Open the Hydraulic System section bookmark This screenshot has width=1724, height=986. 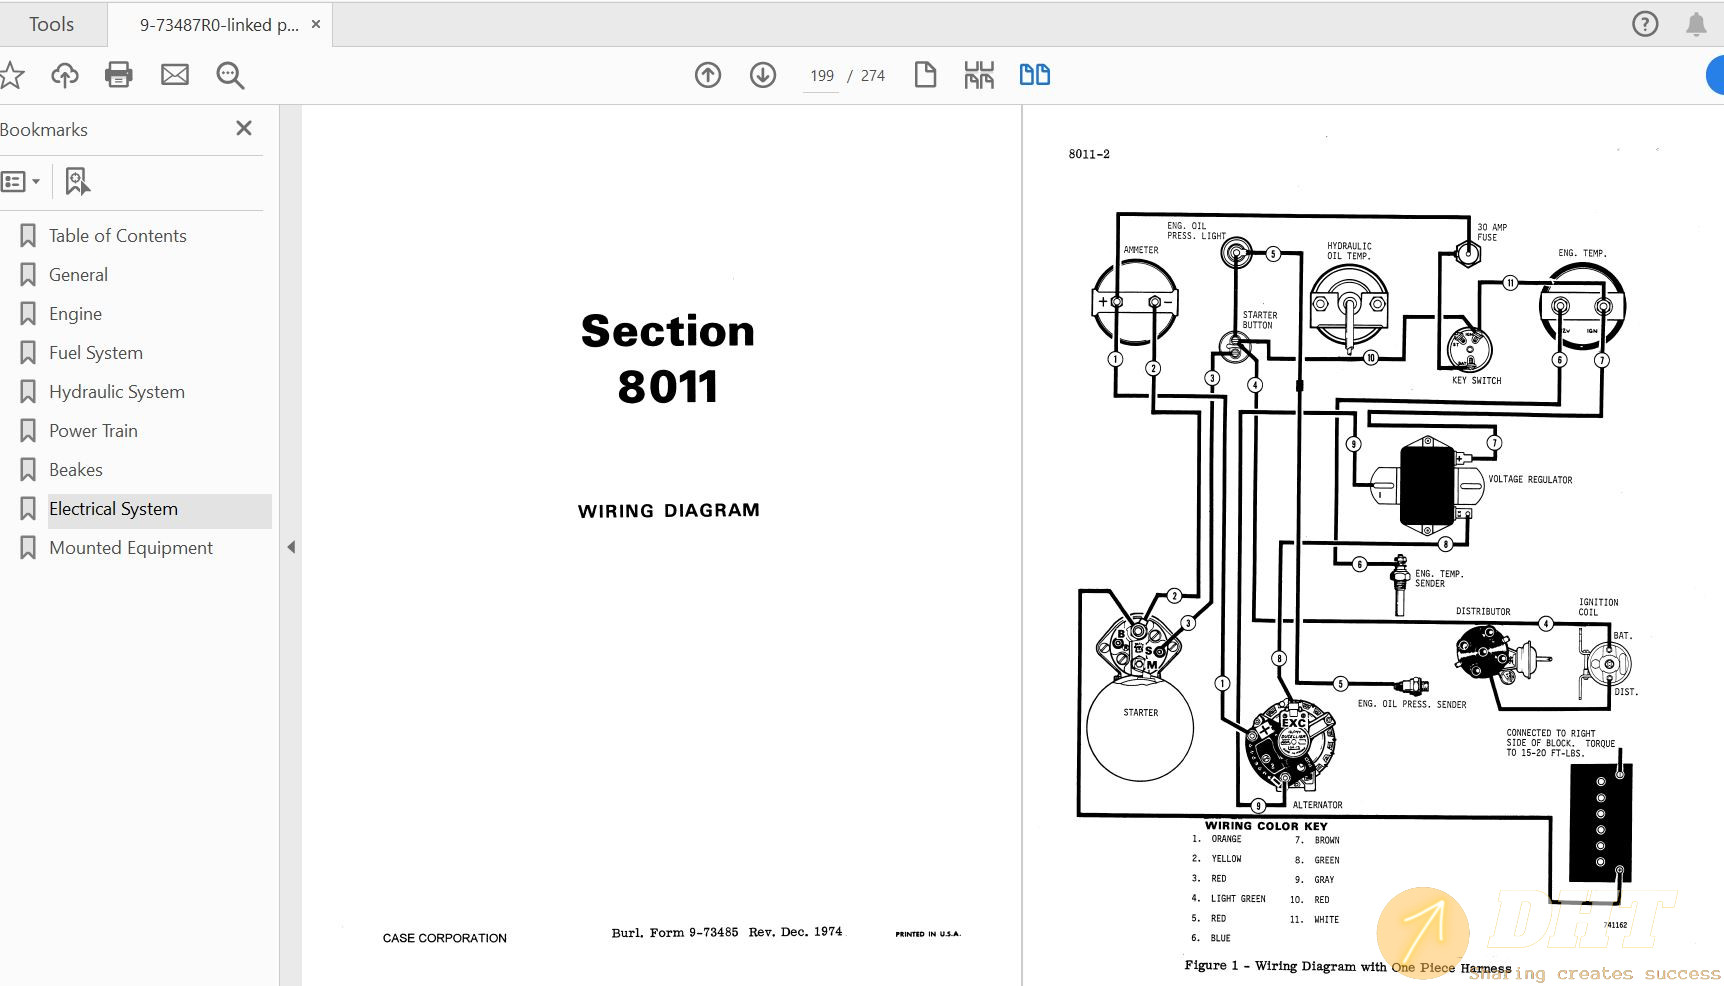point(116,391)
